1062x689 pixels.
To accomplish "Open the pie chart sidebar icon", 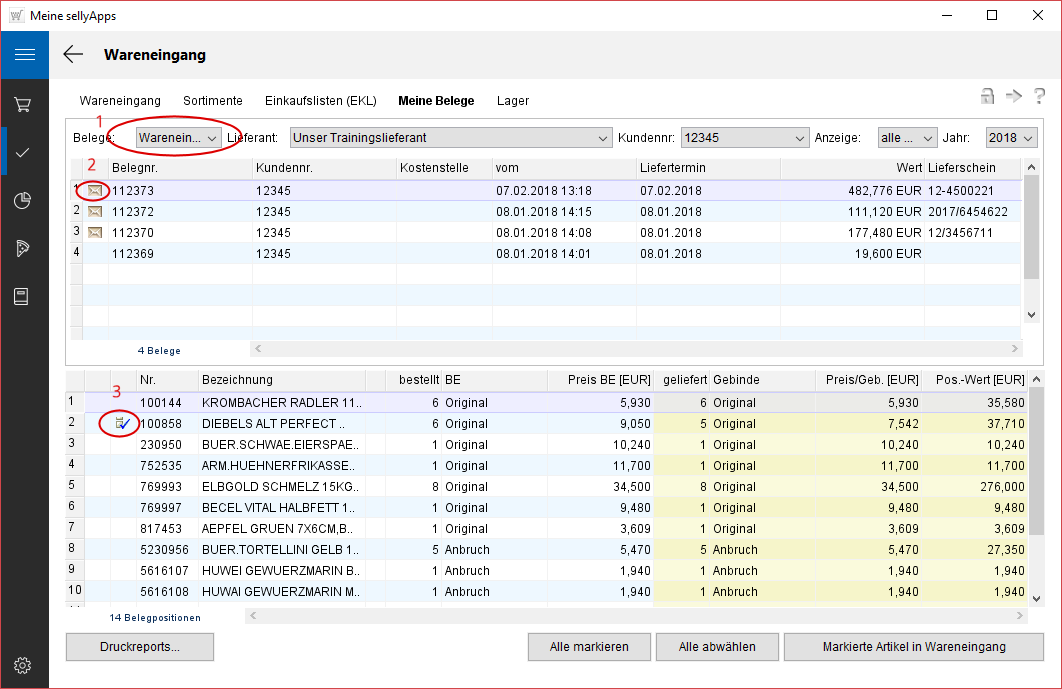I will point(24,201).
